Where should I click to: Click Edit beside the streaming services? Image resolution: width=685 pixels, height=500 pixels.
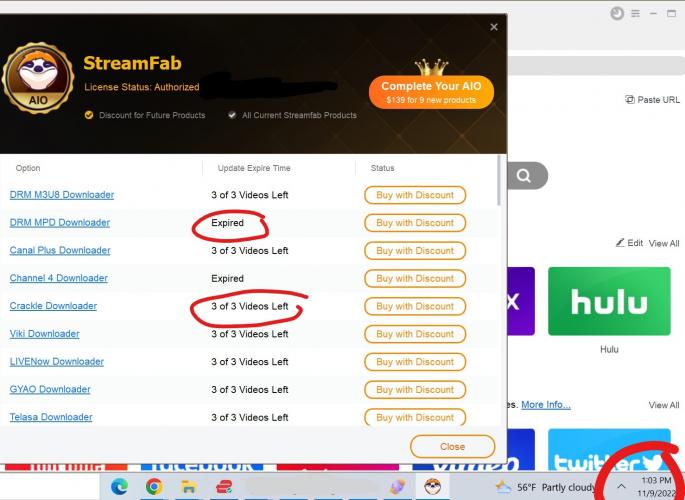(x=630, y=243)
